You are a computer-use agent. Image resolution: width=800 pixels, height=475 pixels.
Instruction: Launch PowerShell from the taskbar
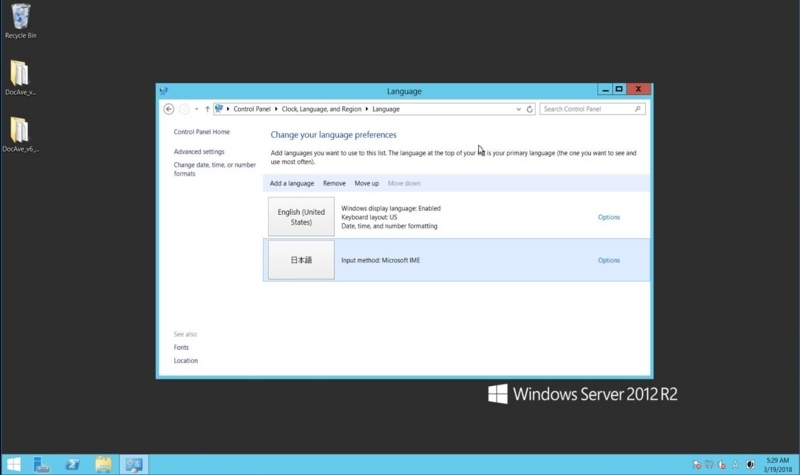[72, 464]
